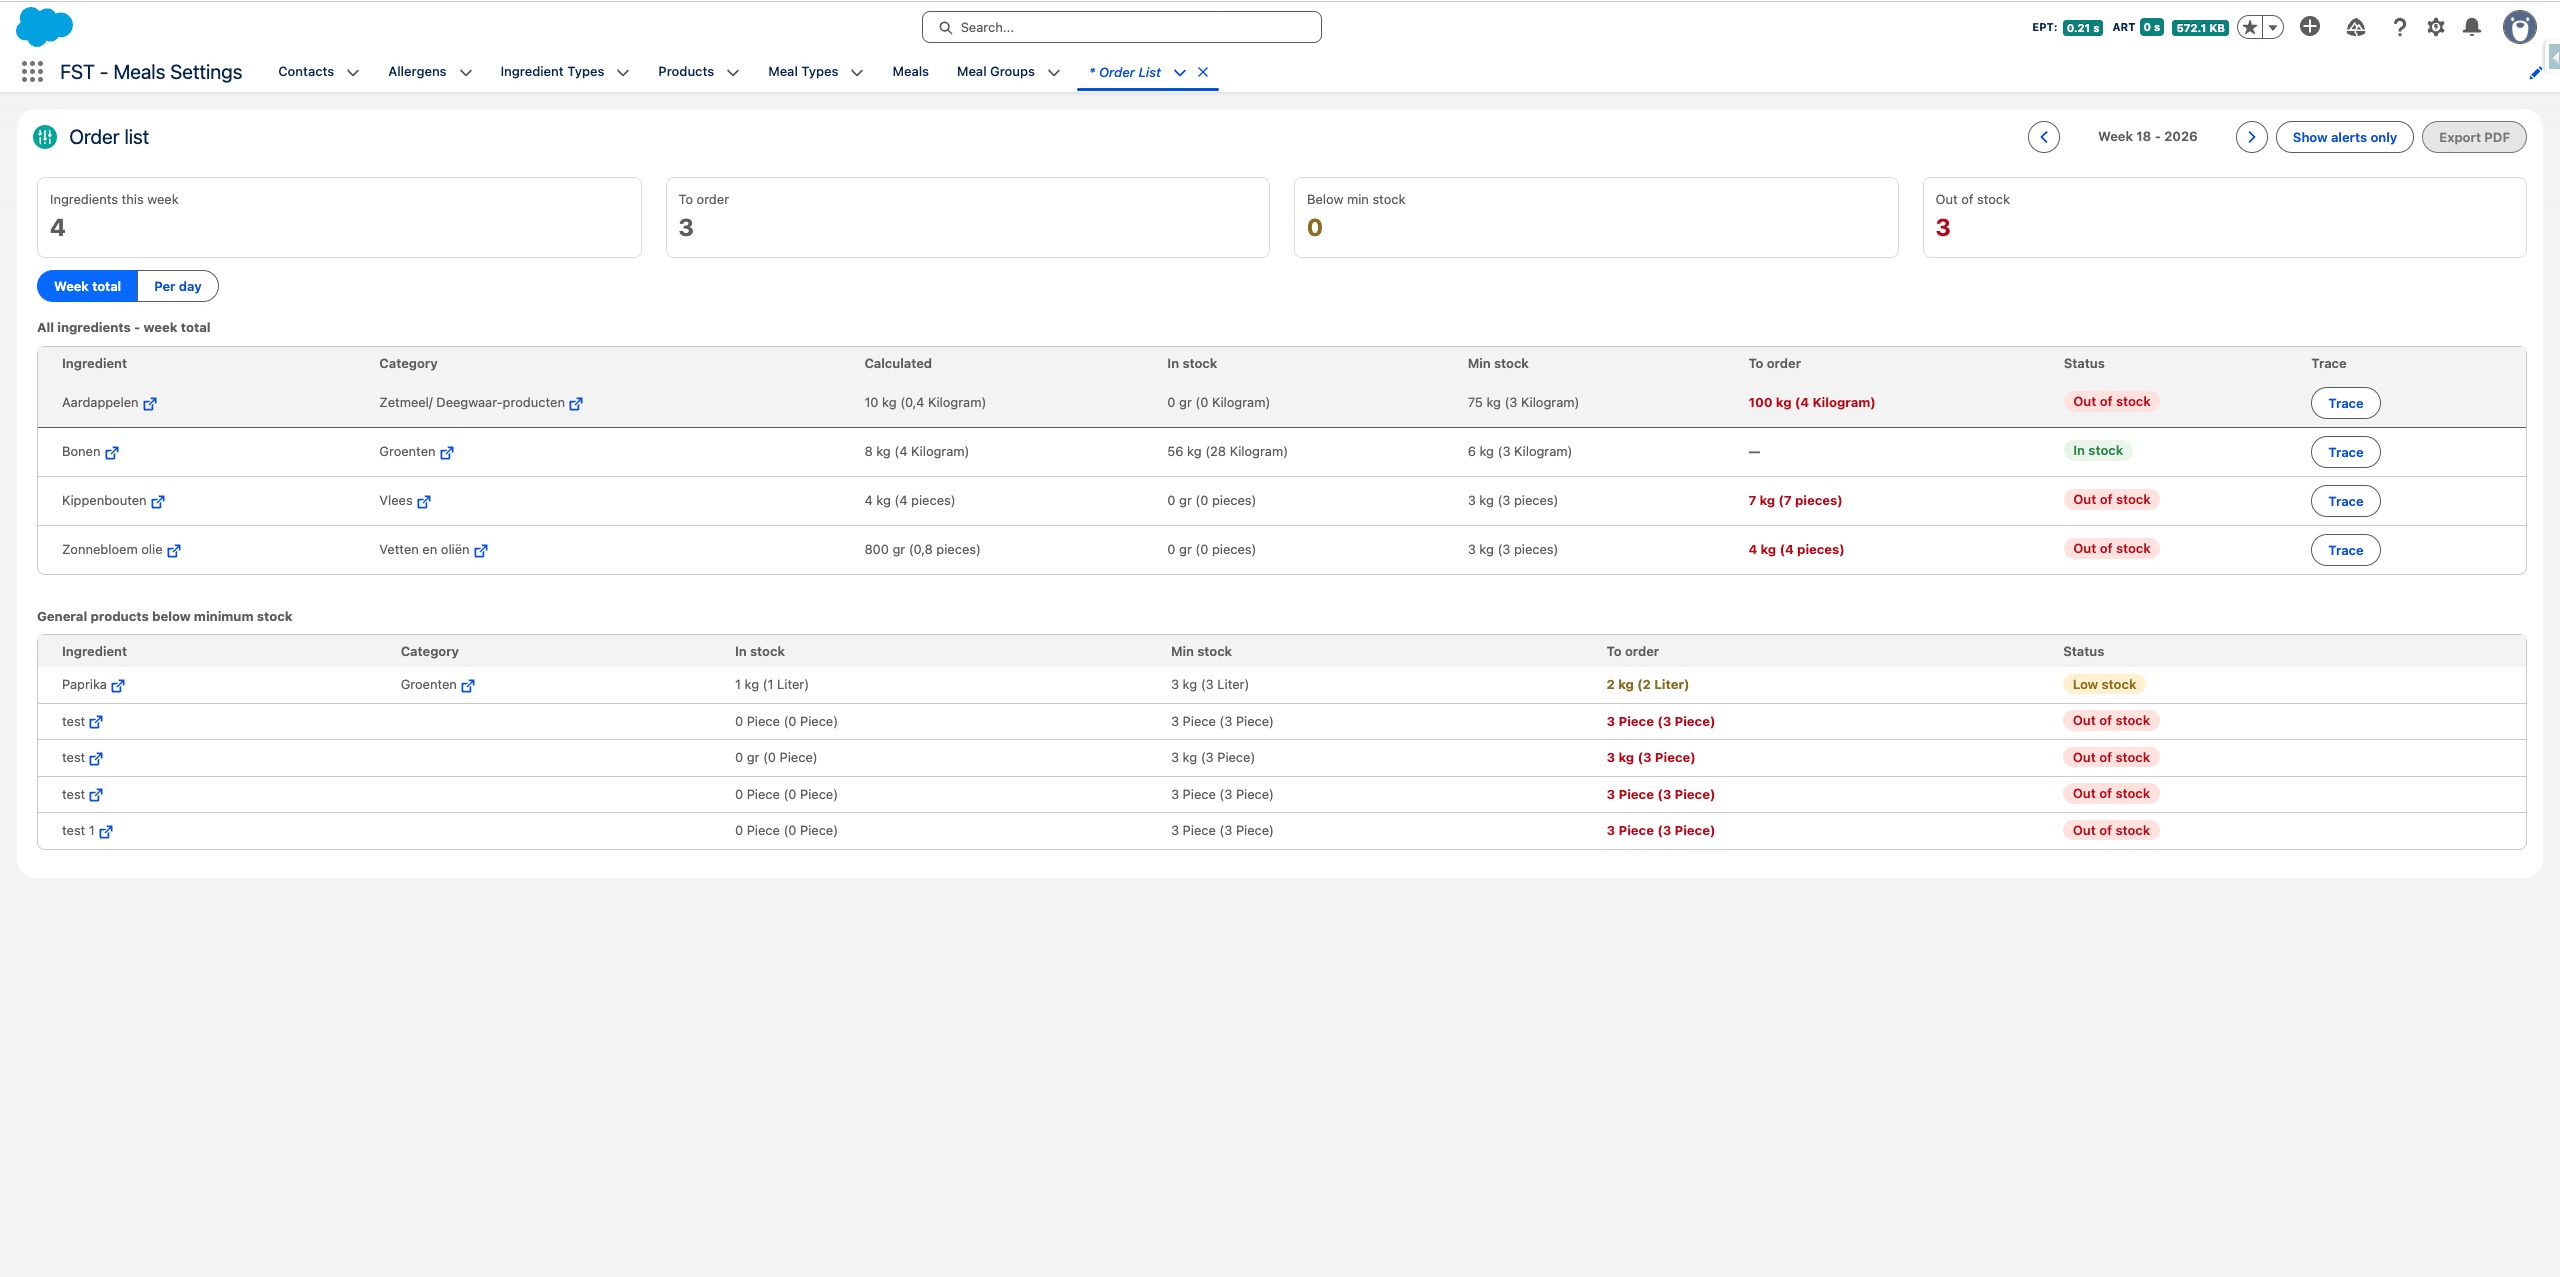The image size is (2560, 1277).
Task: Open the Aardappelen external link icon
Action: point(150,404)
